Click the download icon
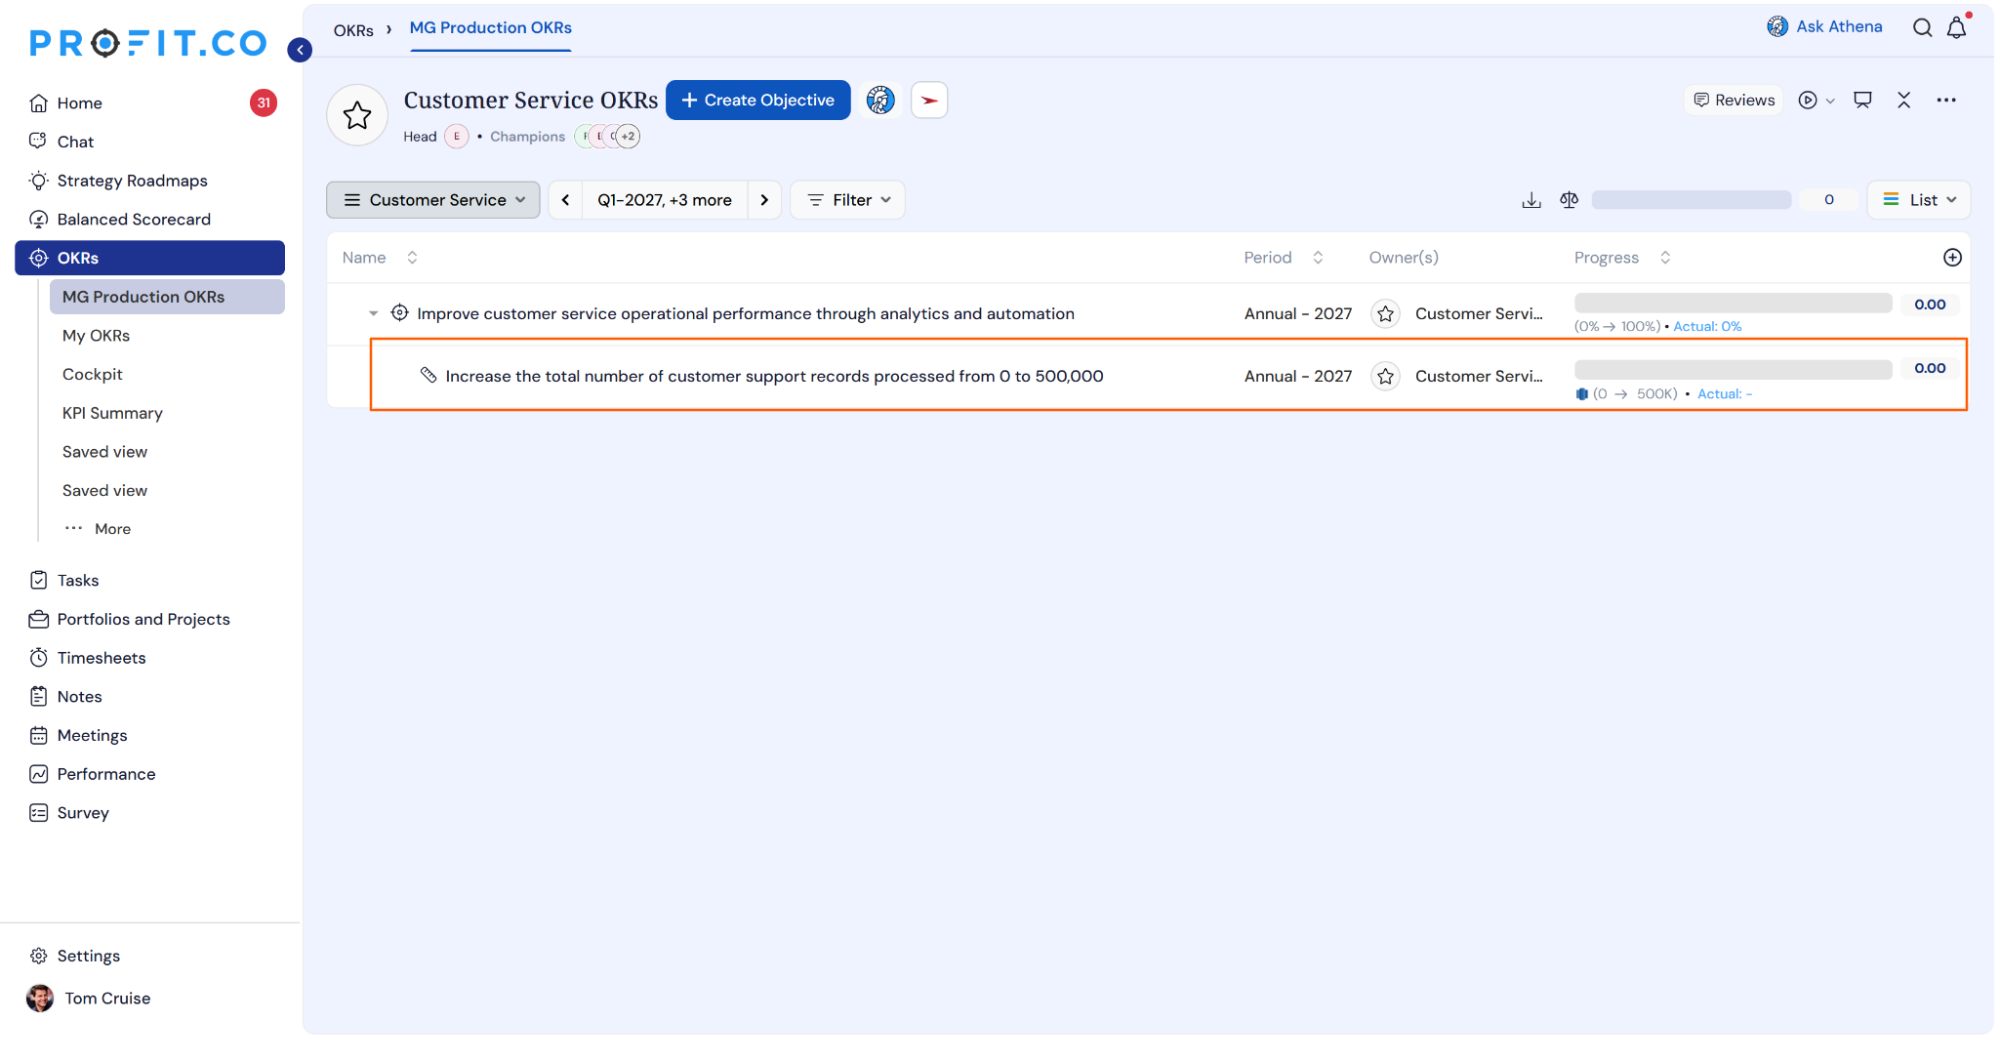1999x1039 pixels. click(x=1531, y=200)
